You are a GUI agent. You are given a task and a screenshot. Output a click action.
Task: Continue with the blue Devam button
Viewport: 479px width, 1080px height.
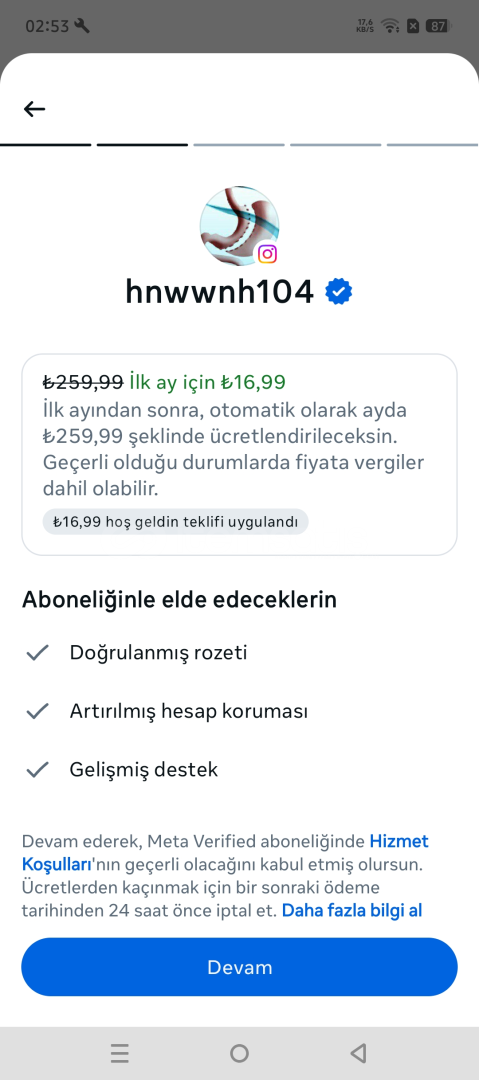tap(239, 966)
